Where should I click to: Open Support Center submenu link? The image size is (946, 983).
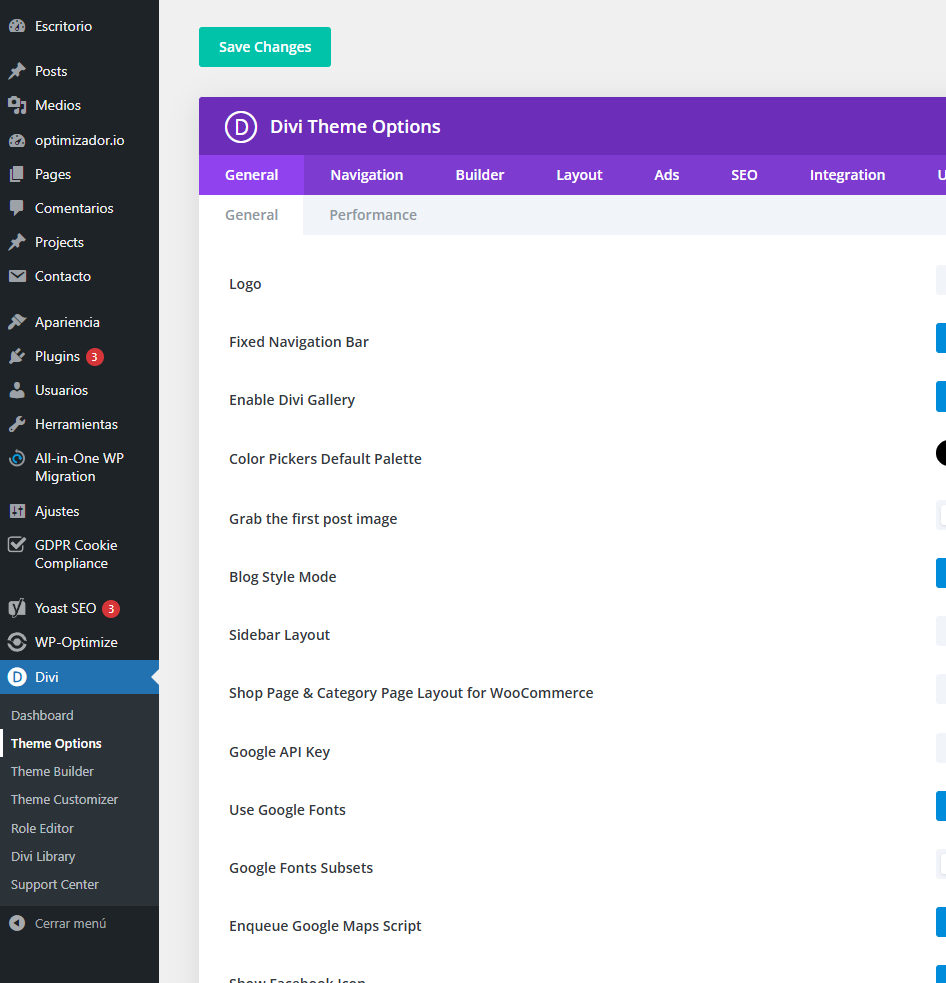click(55, 885)
